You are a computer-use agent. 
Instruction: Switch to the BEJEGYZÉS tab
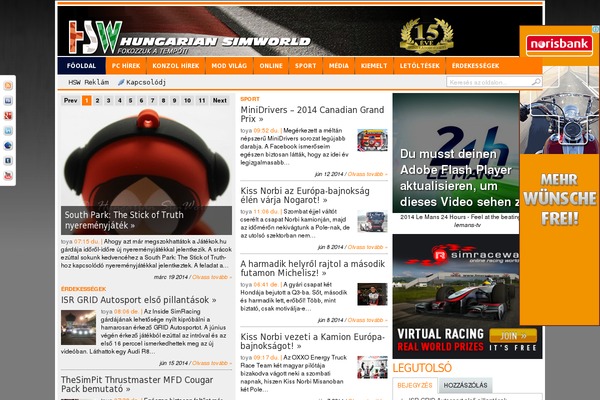point(415,385)
